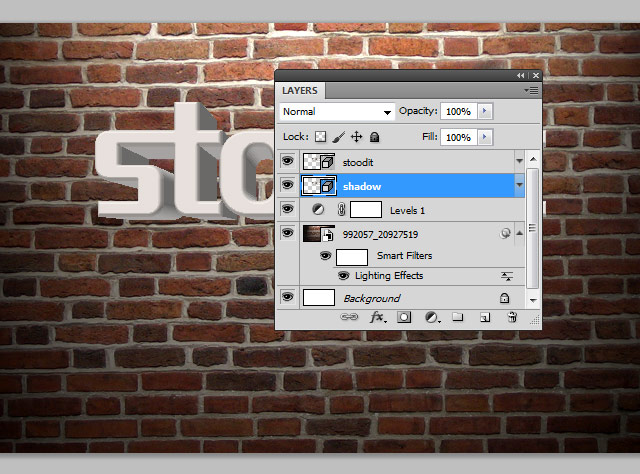Expand stoodit layer 3D properties arrow

tap(519, 161)
